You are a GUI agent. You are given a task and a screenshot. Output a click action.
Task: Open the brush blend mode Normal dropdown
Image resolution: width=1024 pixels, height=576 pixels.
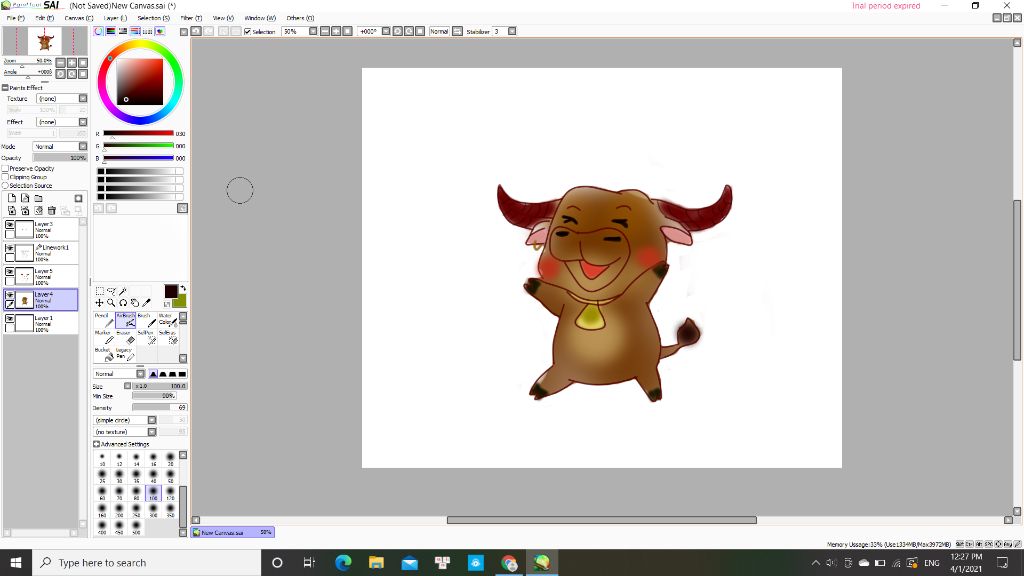(120, 374)
